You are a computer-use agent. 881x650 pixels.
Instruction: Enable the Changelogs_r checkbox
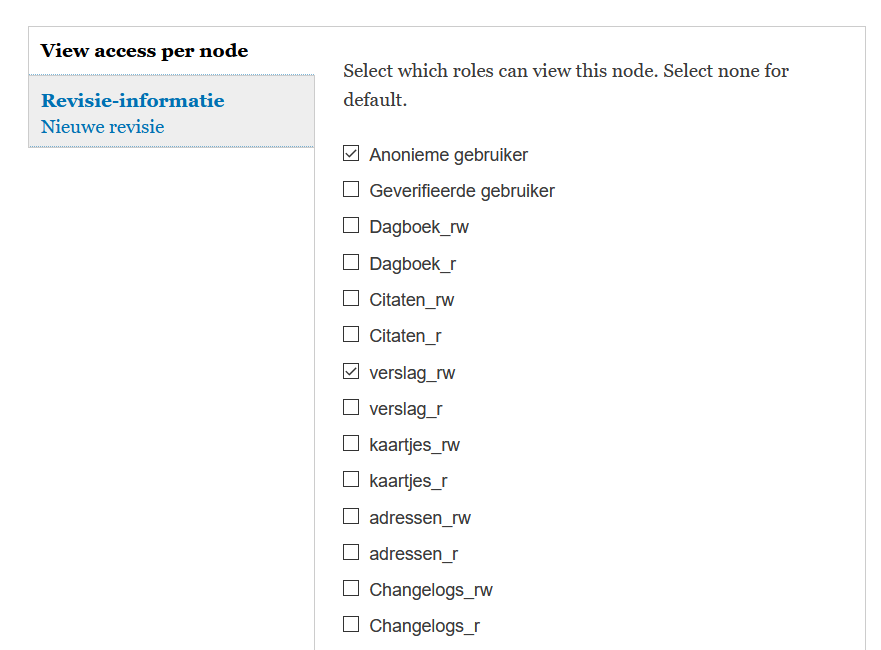point(351,625)
